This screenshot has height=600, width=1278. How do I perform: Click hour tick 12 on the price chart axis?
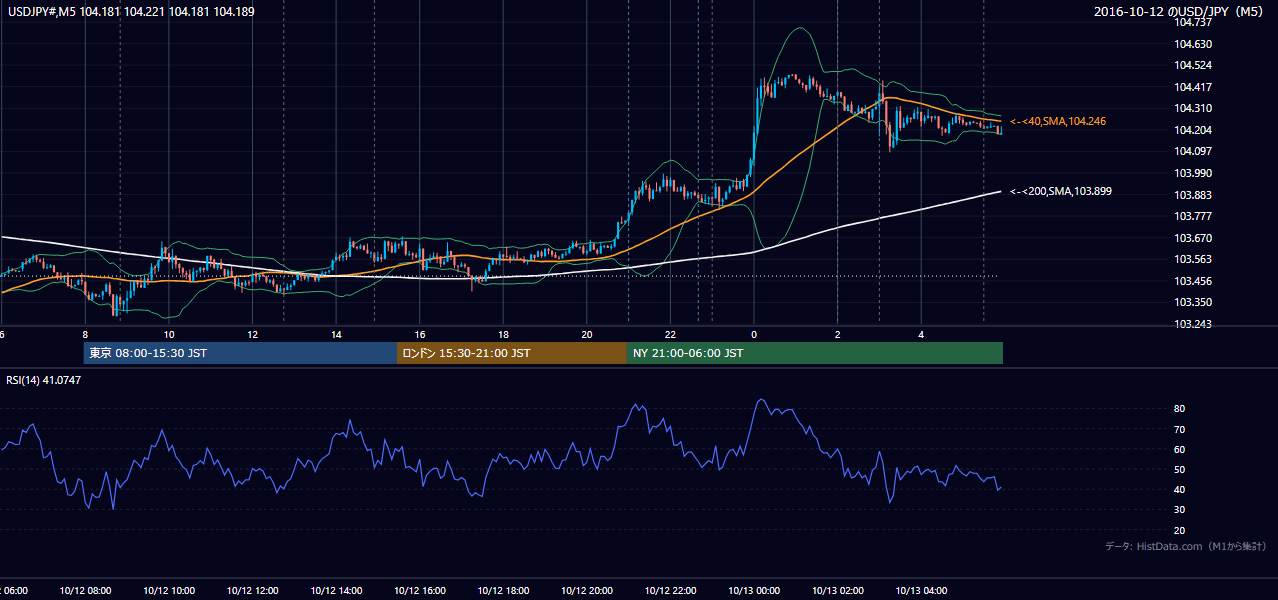pyautogui.click(x=252, y=335)
